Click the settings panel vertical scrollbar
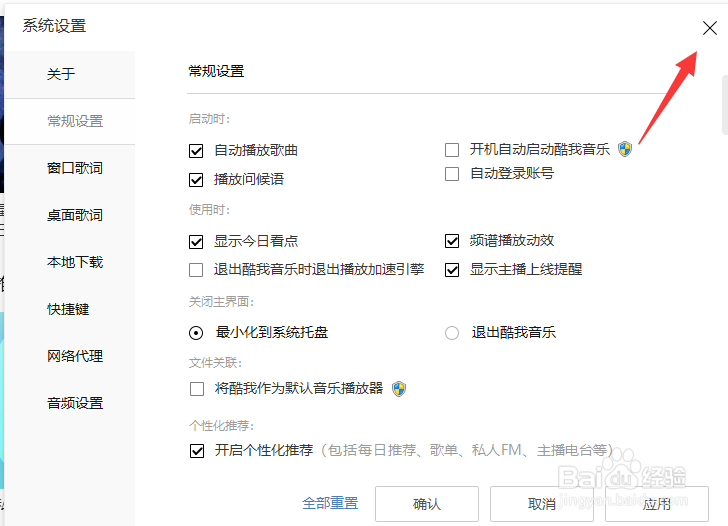Viewport: 728px width, 526px height. click(725, 105)
